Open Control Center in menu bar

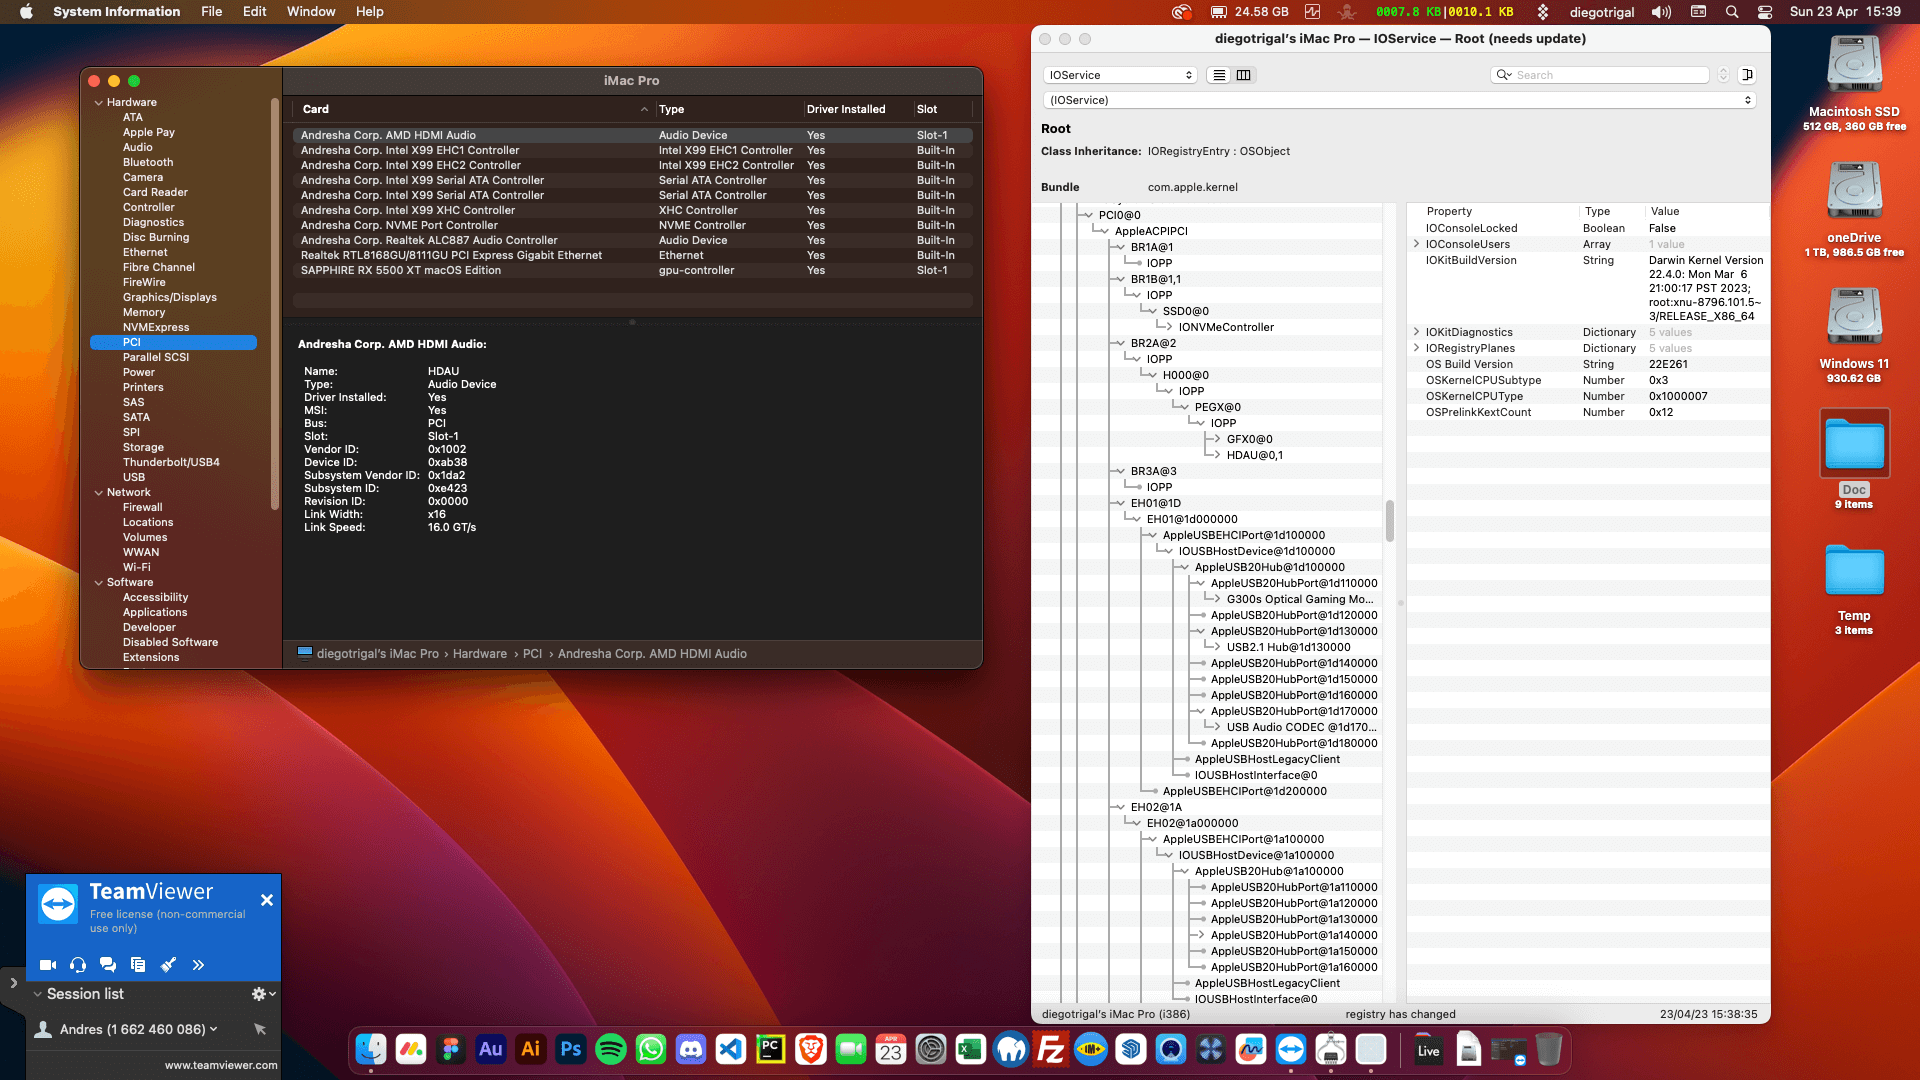1765,12
